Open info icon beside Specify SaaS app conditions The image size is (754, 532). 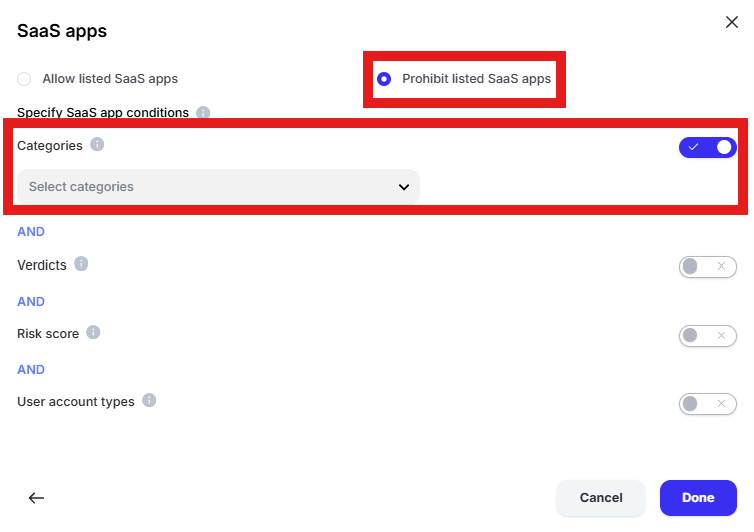pyautogui.click(x=203, y=113)
